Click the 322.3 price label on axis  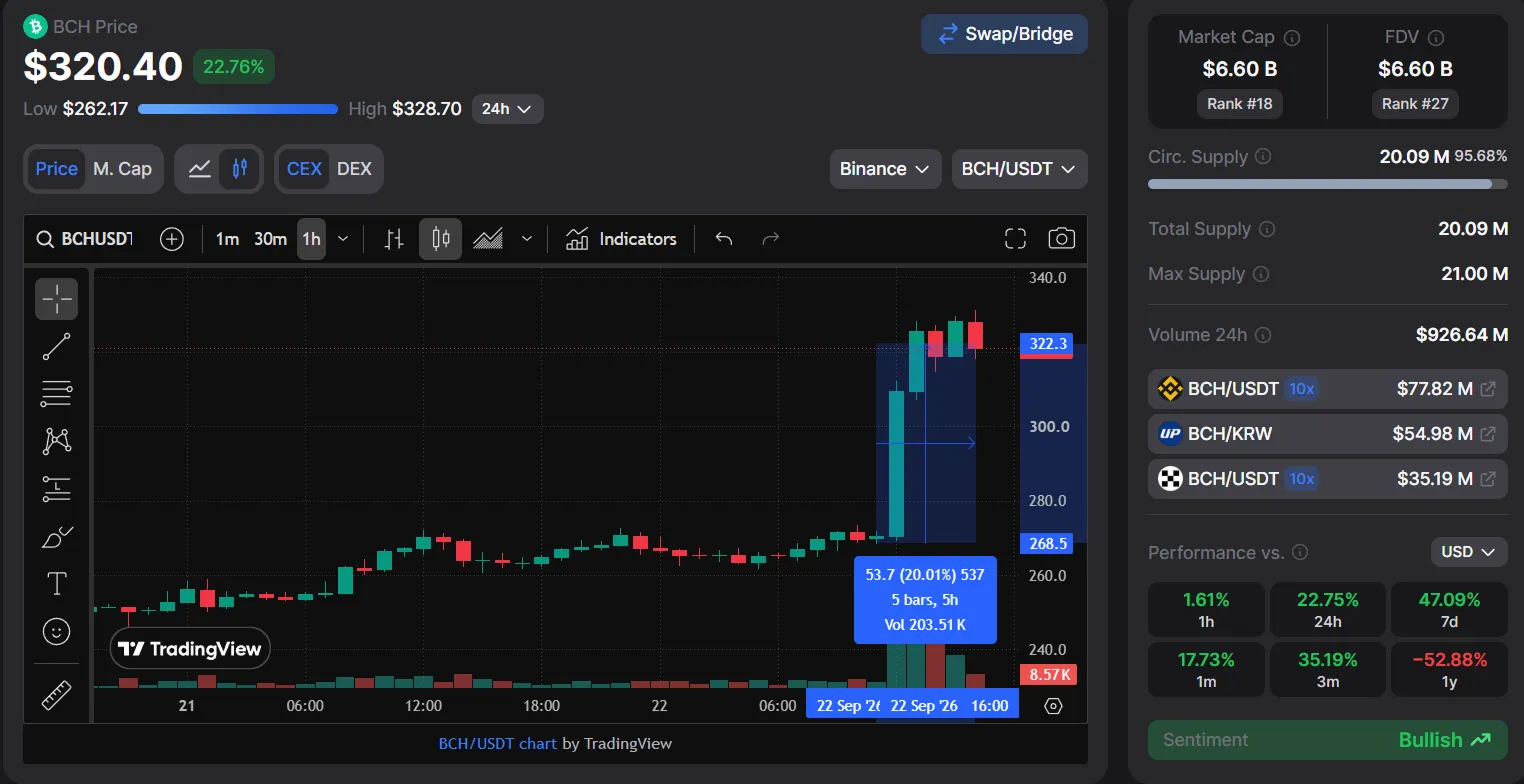pyautogui.click(x=1046, y=344)
